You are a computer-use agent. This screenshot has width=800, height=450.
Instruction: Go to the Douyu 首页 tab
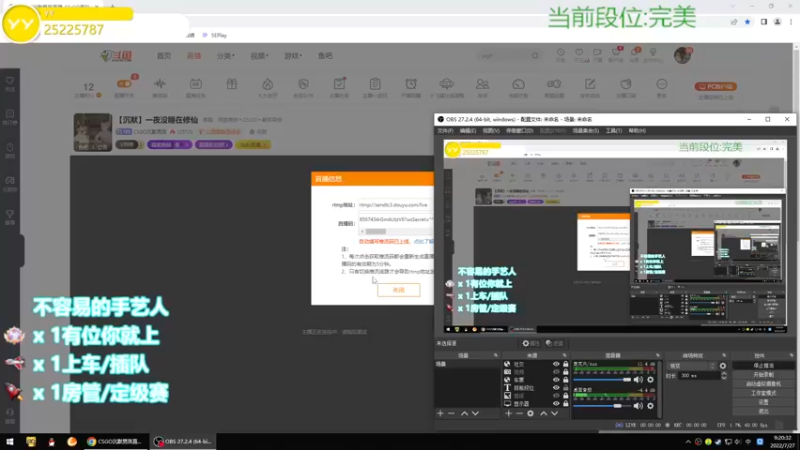pos(164,56)
